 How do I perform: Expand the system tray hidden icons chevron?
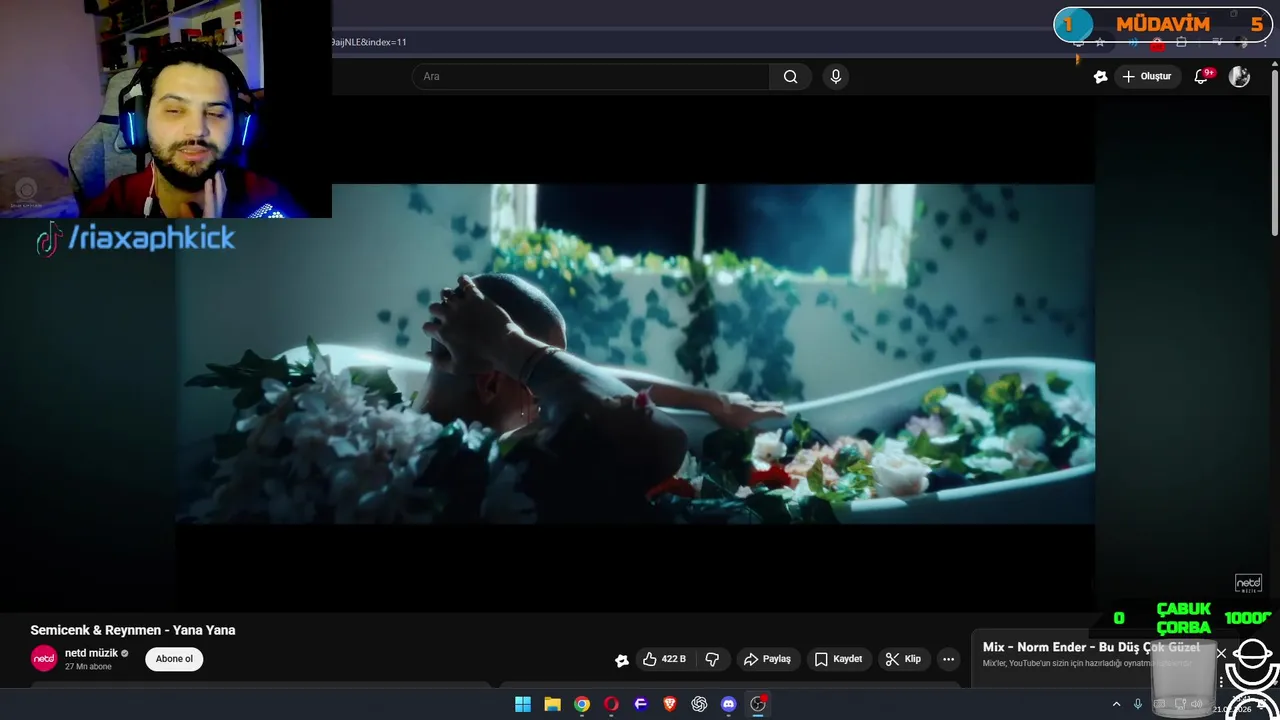[x=1116, y=704]
